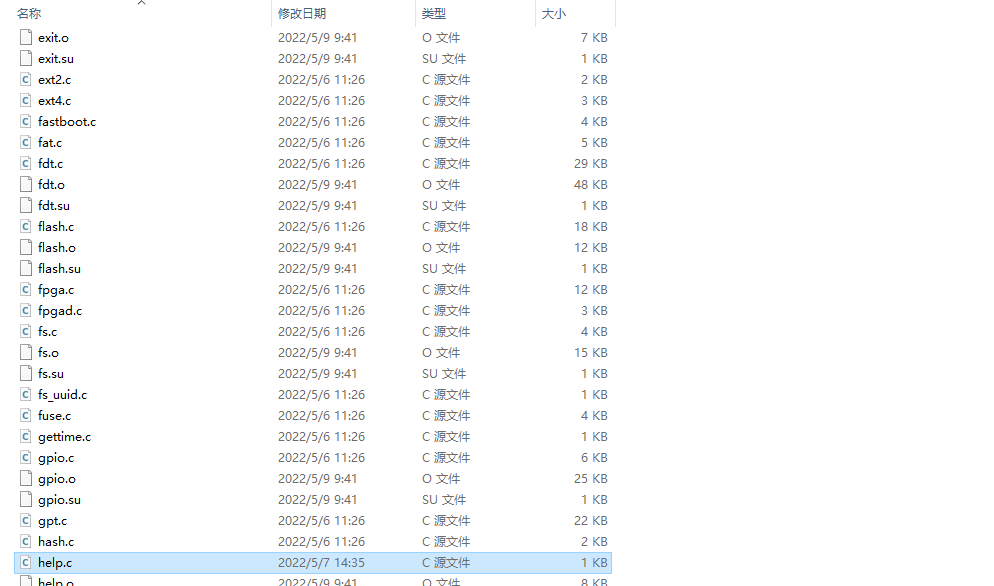Screen dimensions: 994x586
Task: Click the gpio.o file icon
Action: click(25, 478)
